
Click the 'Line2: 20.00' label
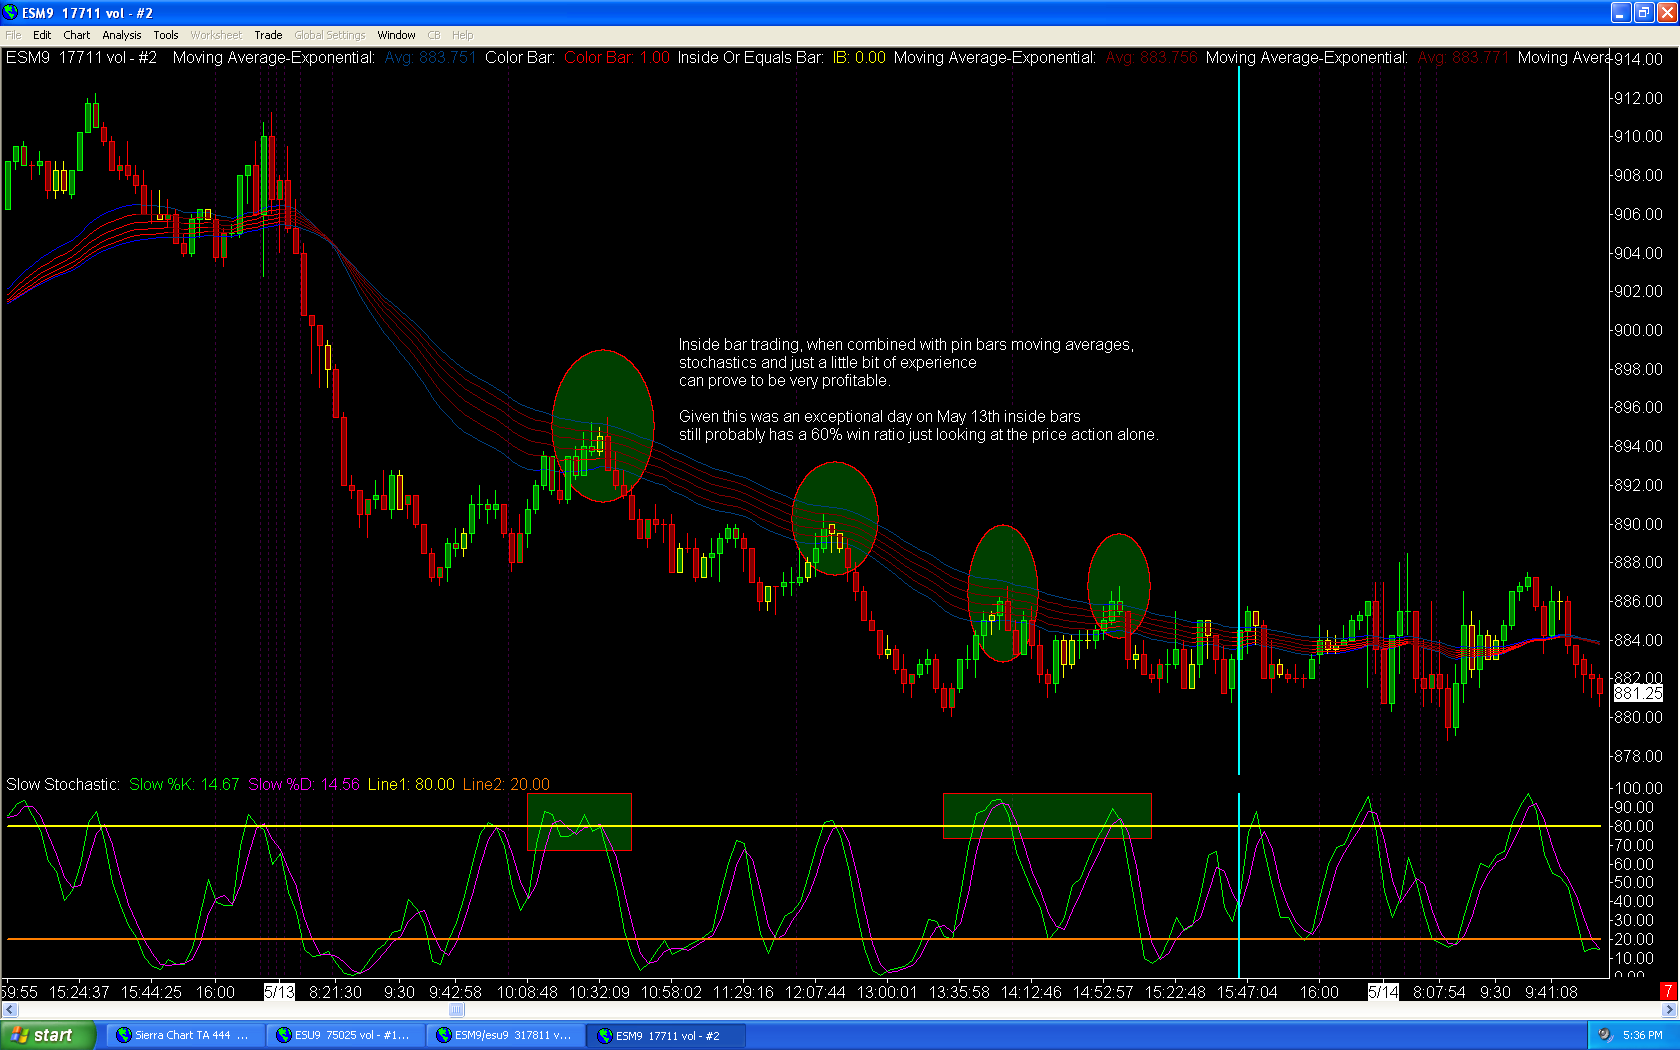coord(506,784)
